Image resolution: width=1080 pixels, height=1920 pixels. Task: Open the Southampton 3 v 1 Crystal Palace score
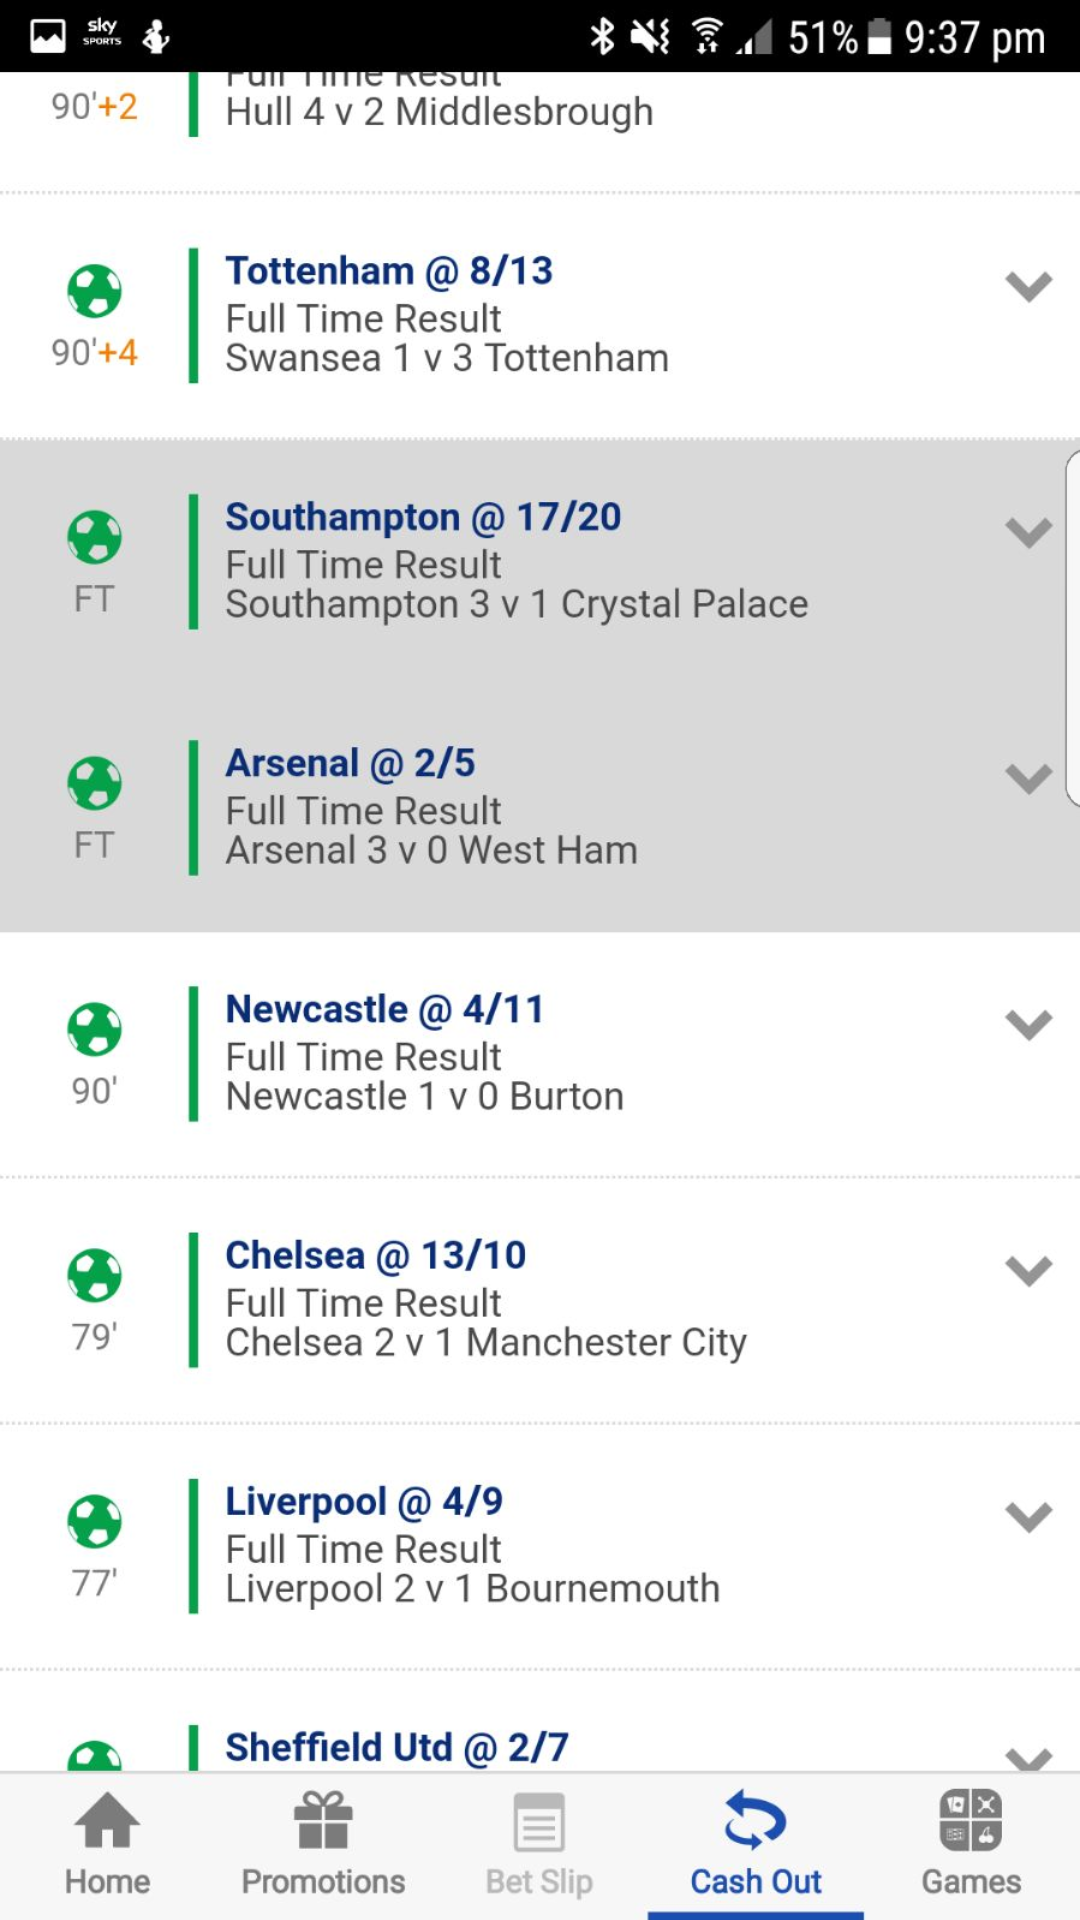[517, 604]
